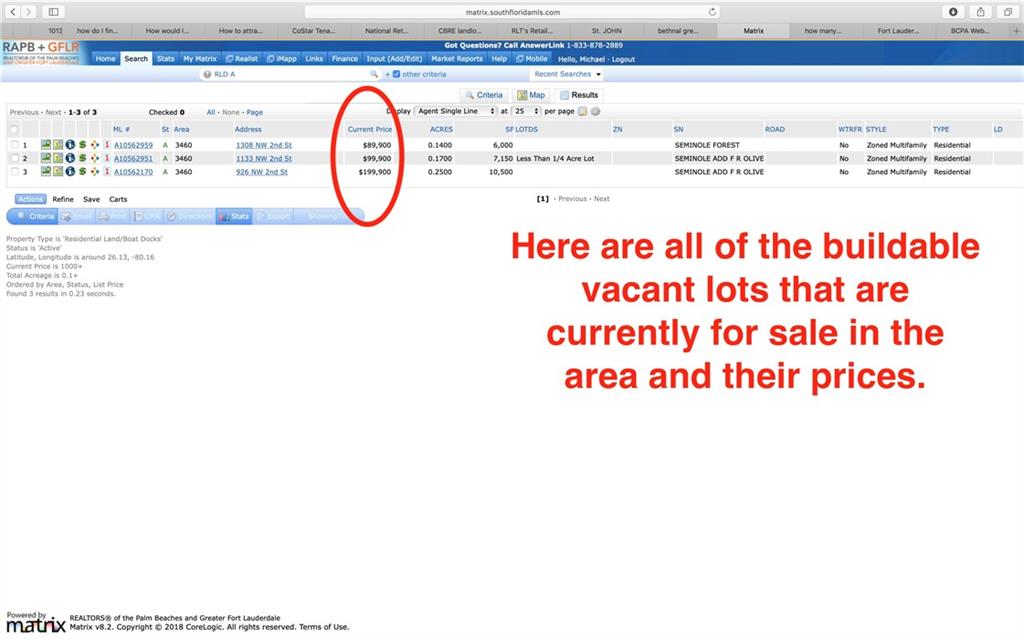Check the checkbox for listing row 1
The height and width of the screenshot is (639, 1024).
pyautogui.click(x=14, y=146)
